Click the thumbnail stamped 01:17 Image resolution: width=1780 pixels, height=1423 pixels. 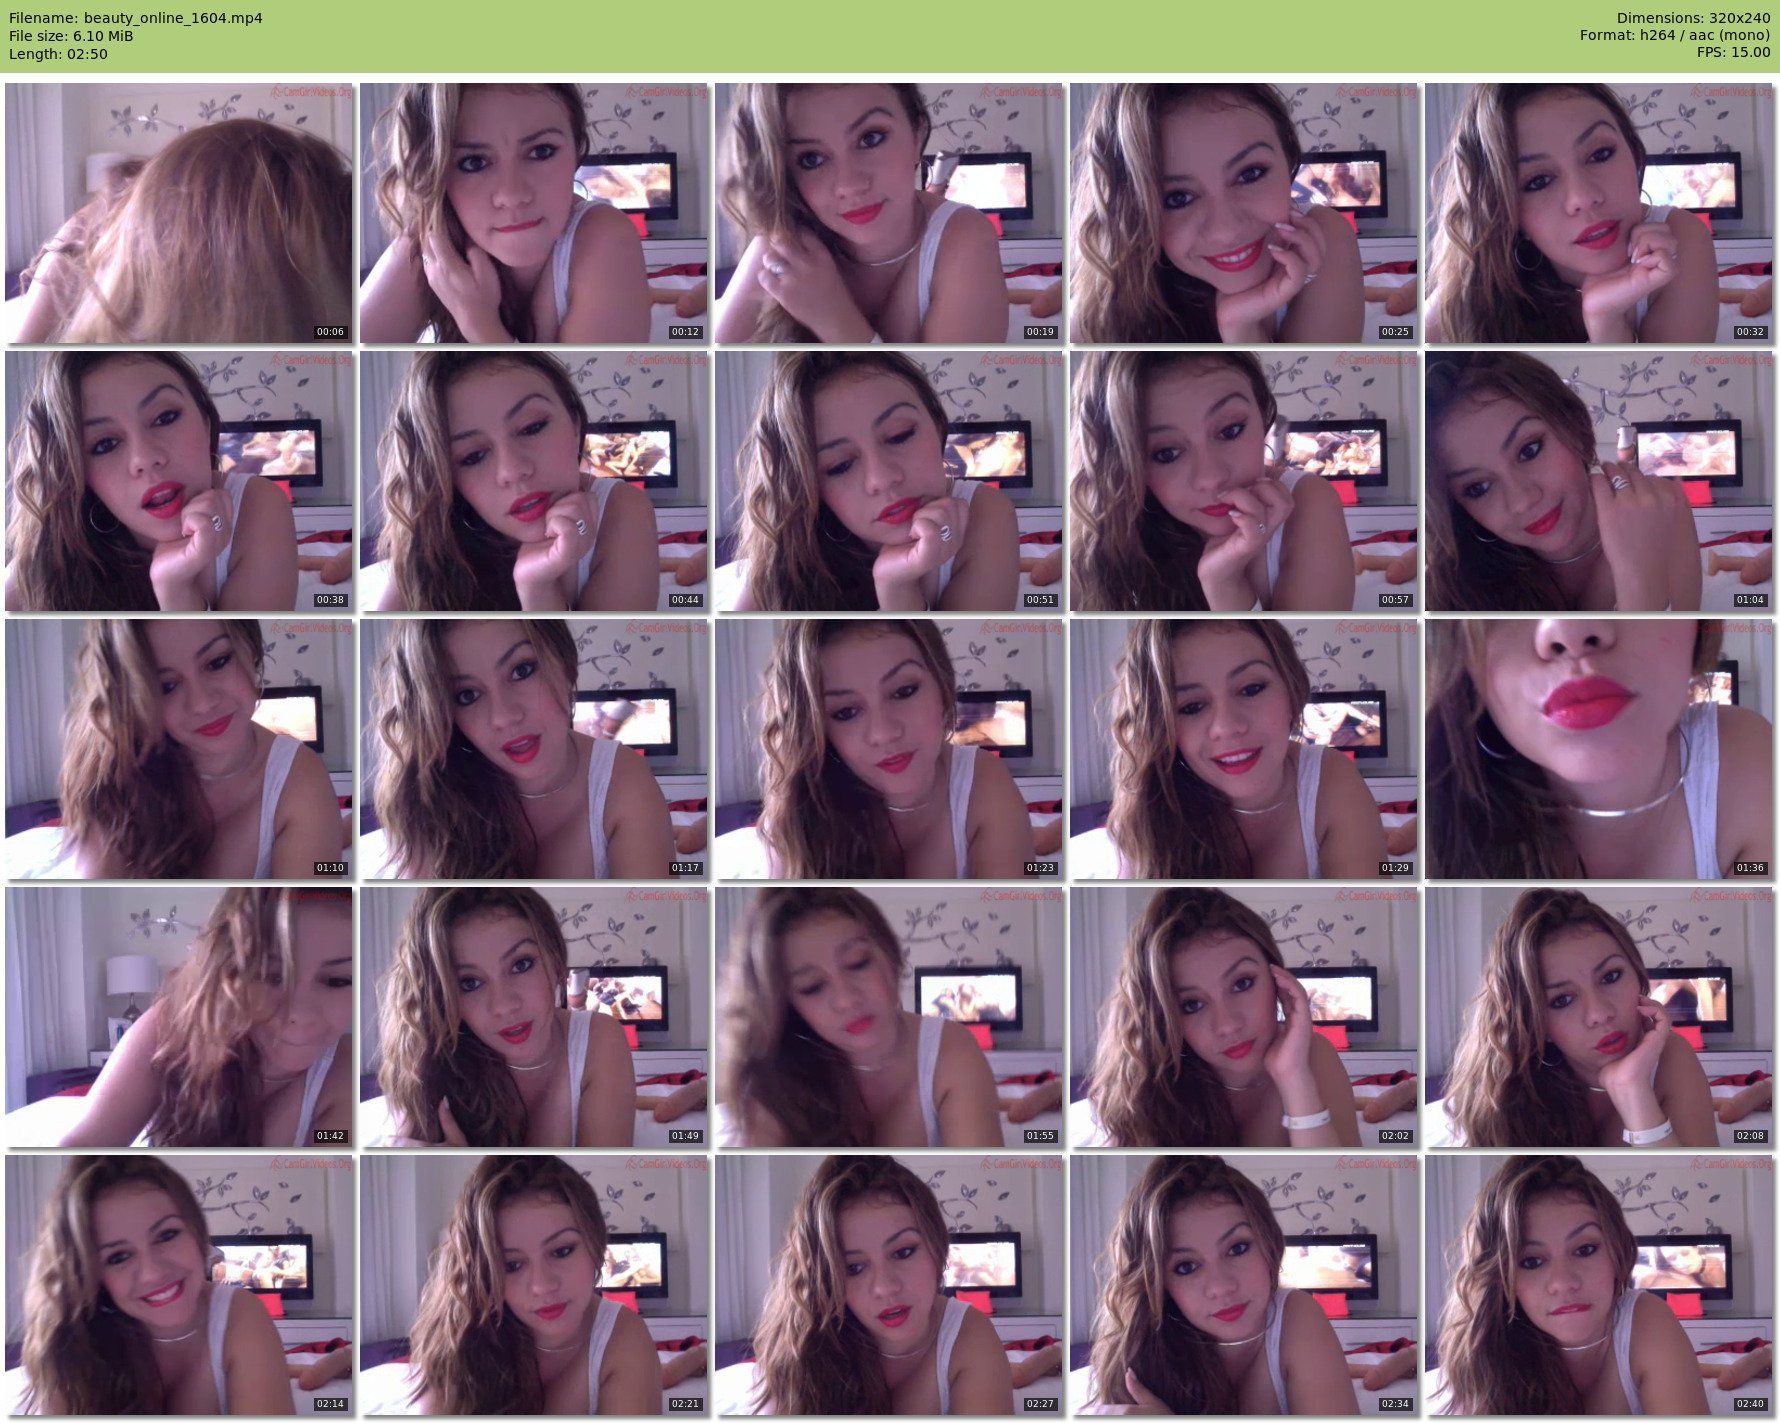tap(534, 749)
